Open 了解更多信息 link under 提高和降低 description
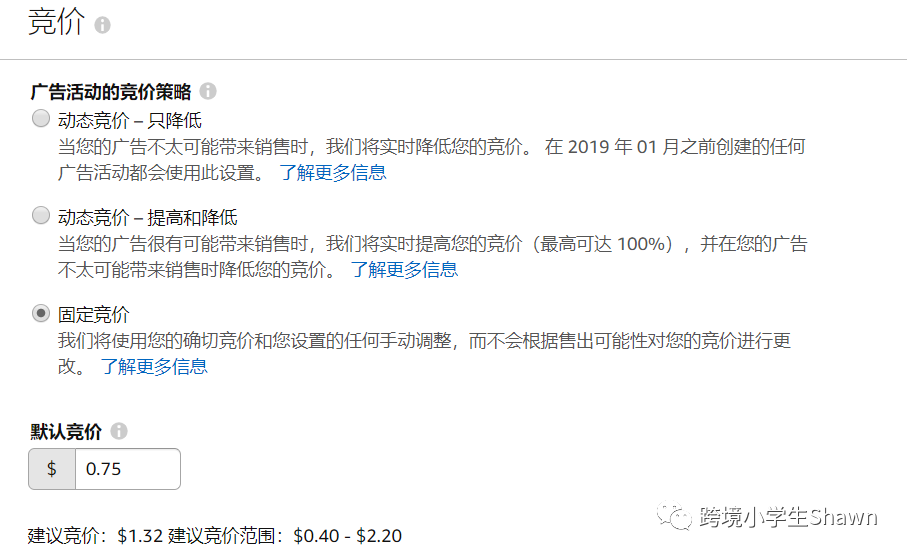 click(404, 269)
